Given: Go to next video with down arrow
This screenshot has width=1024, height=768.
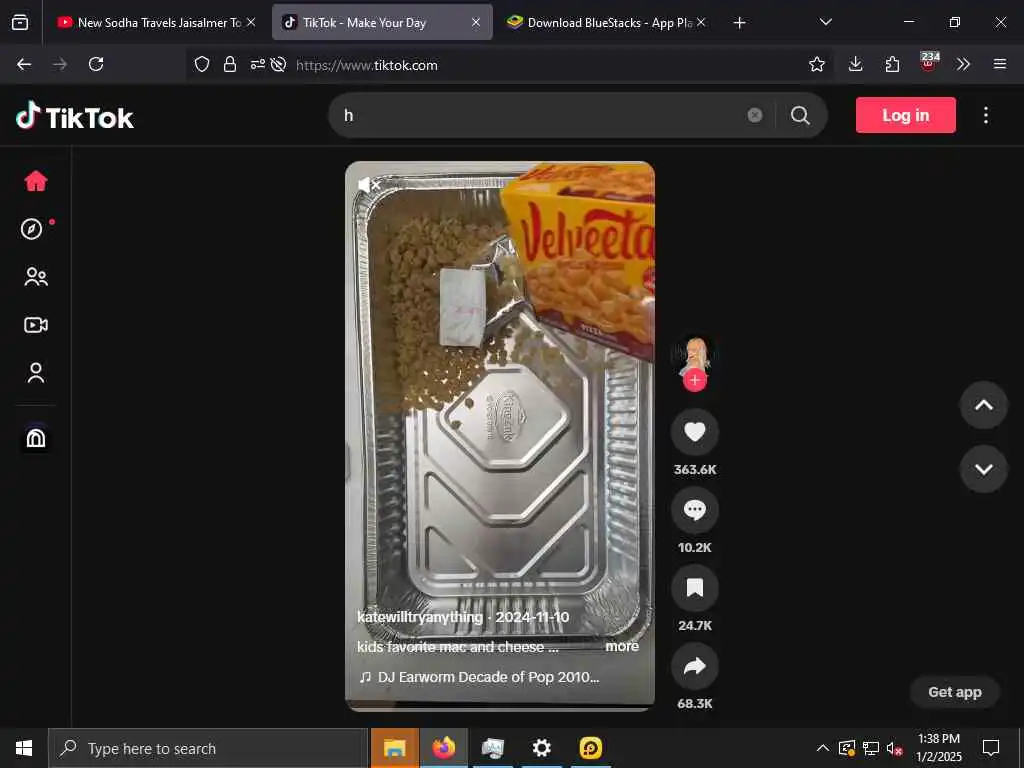Looking at the screenshot, I should point(984,469).
